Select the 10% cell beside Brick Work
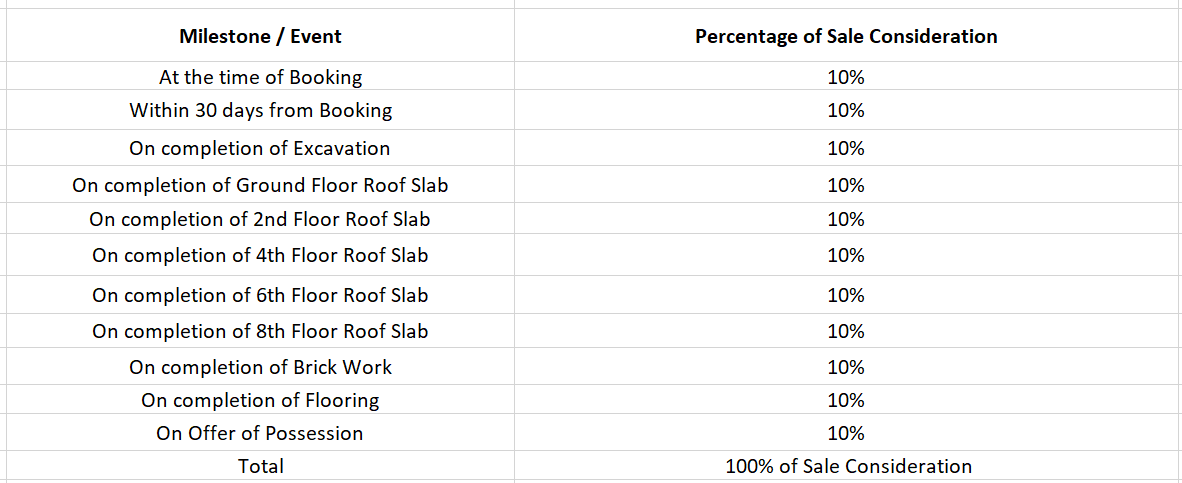The image size is (1182, 483). coord(848,367)
